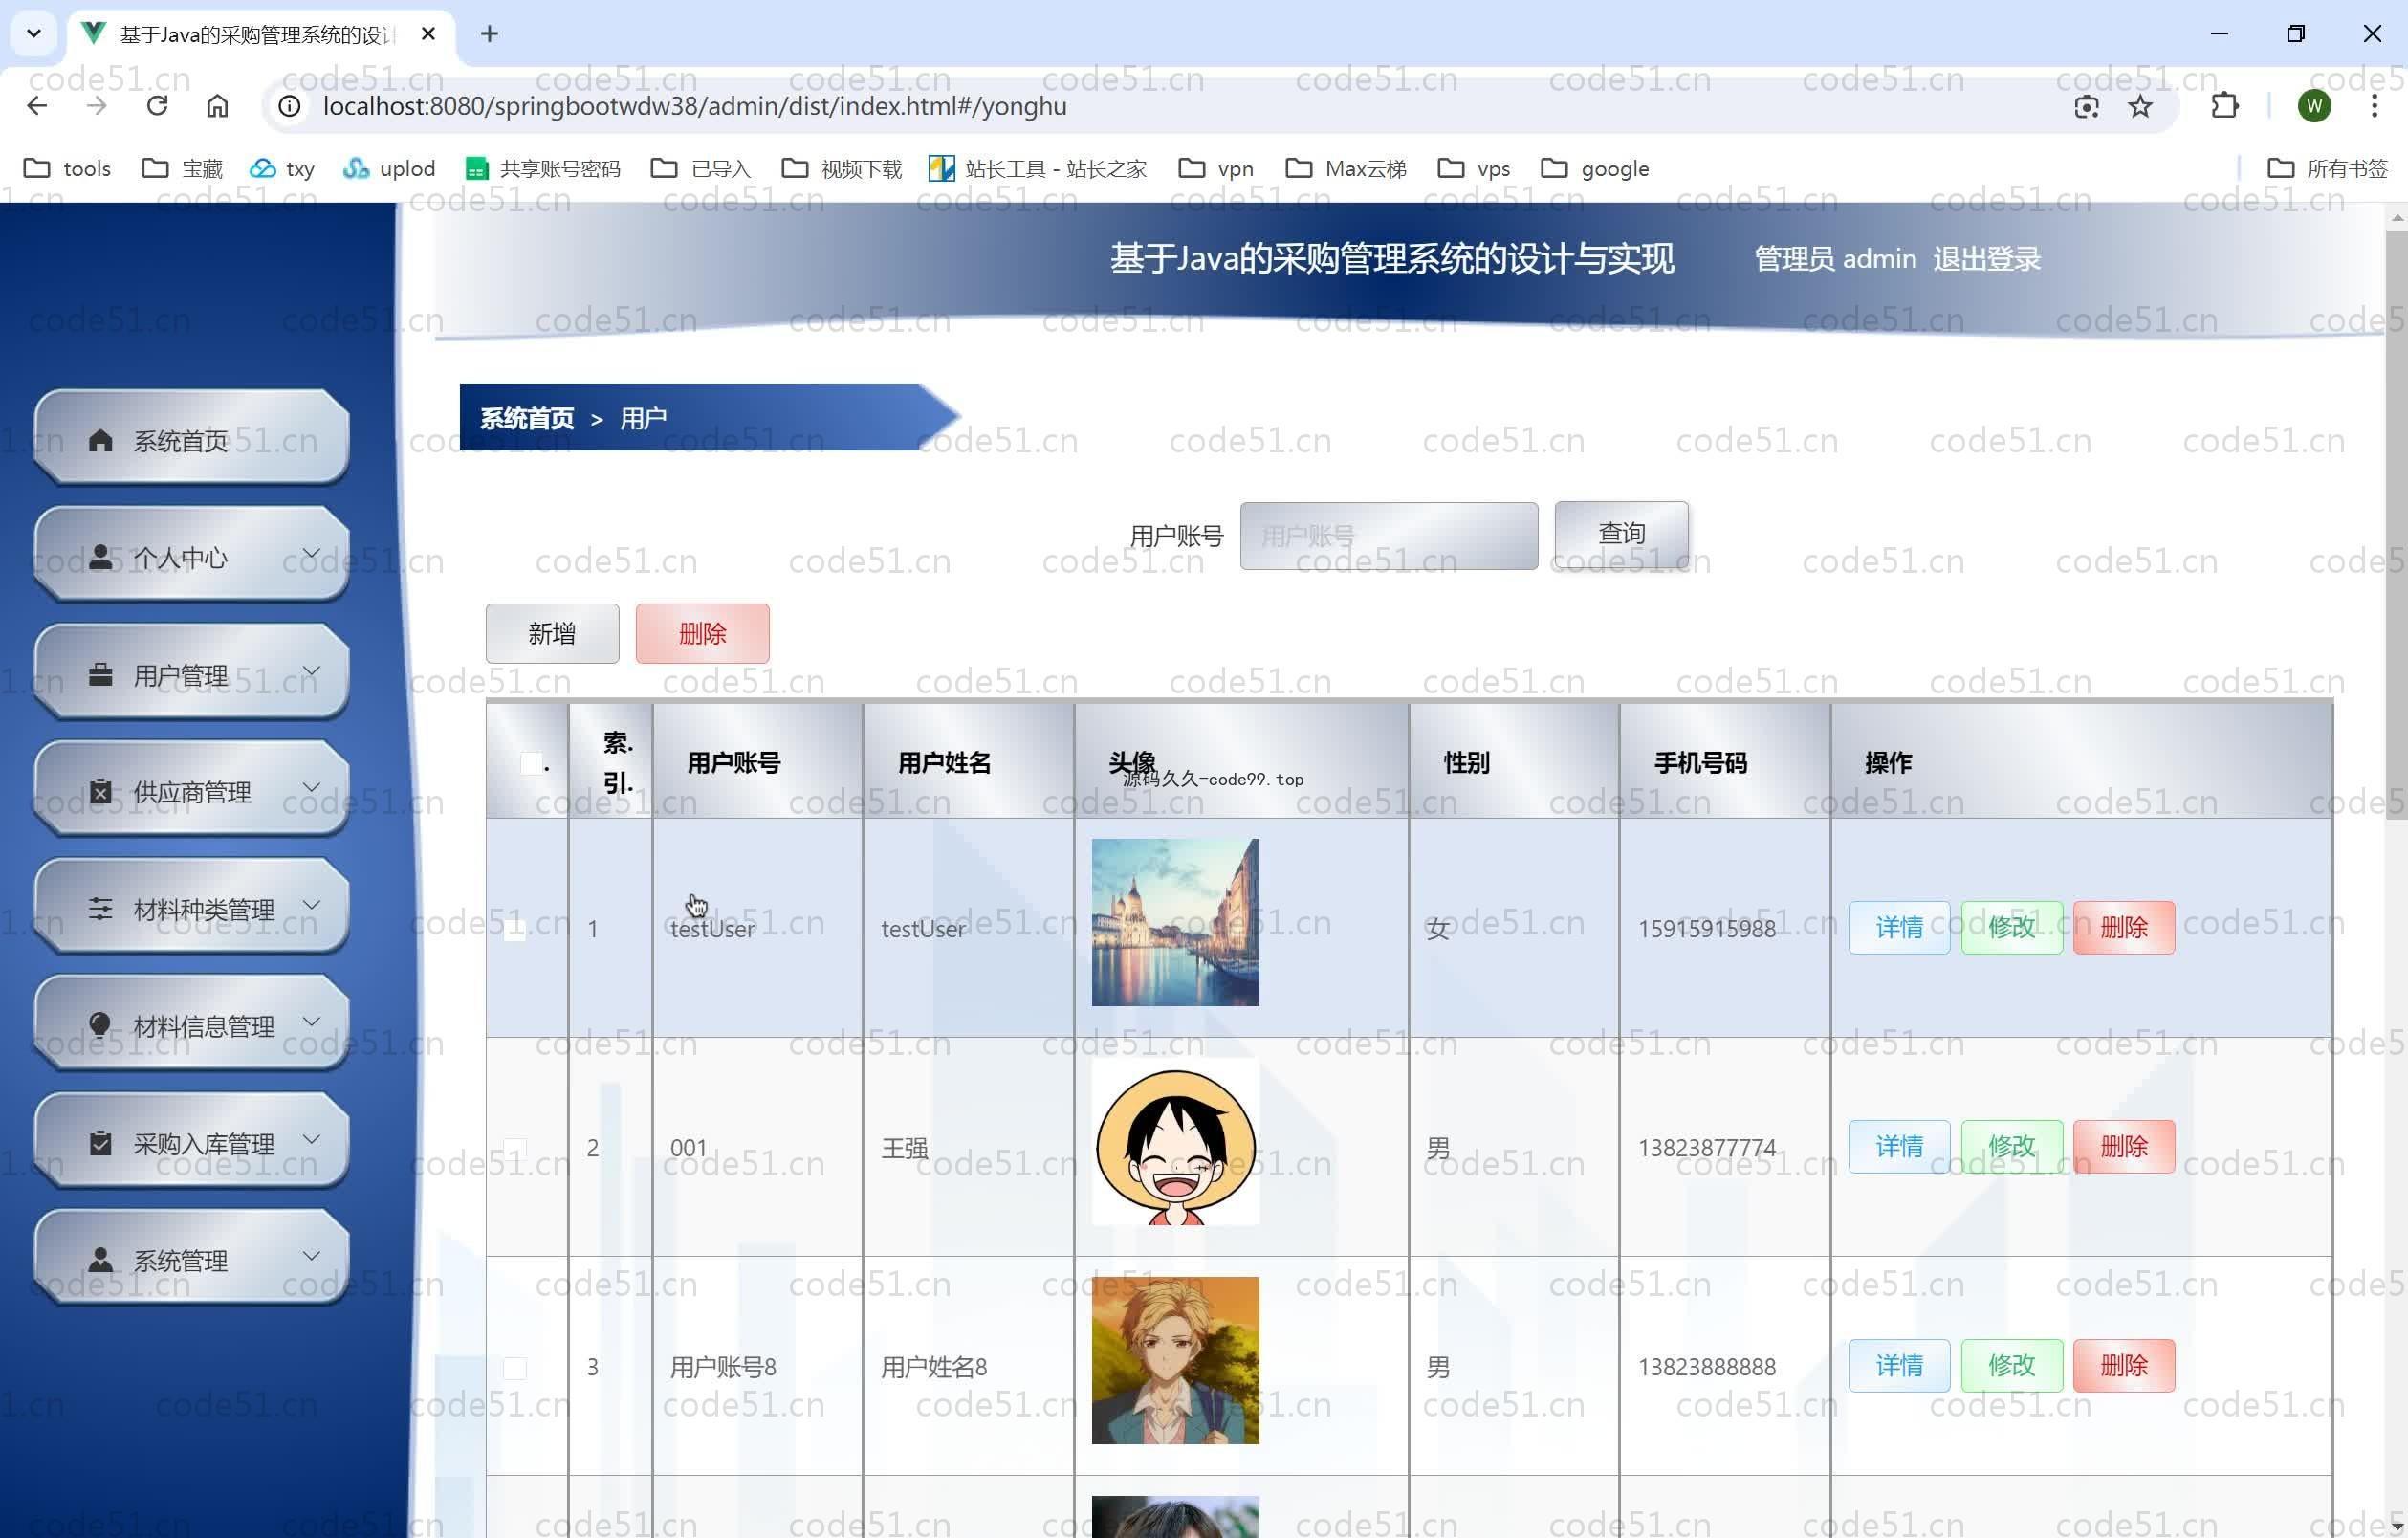Open the 用户姓名8 anime avatar

[1175, 1360]
